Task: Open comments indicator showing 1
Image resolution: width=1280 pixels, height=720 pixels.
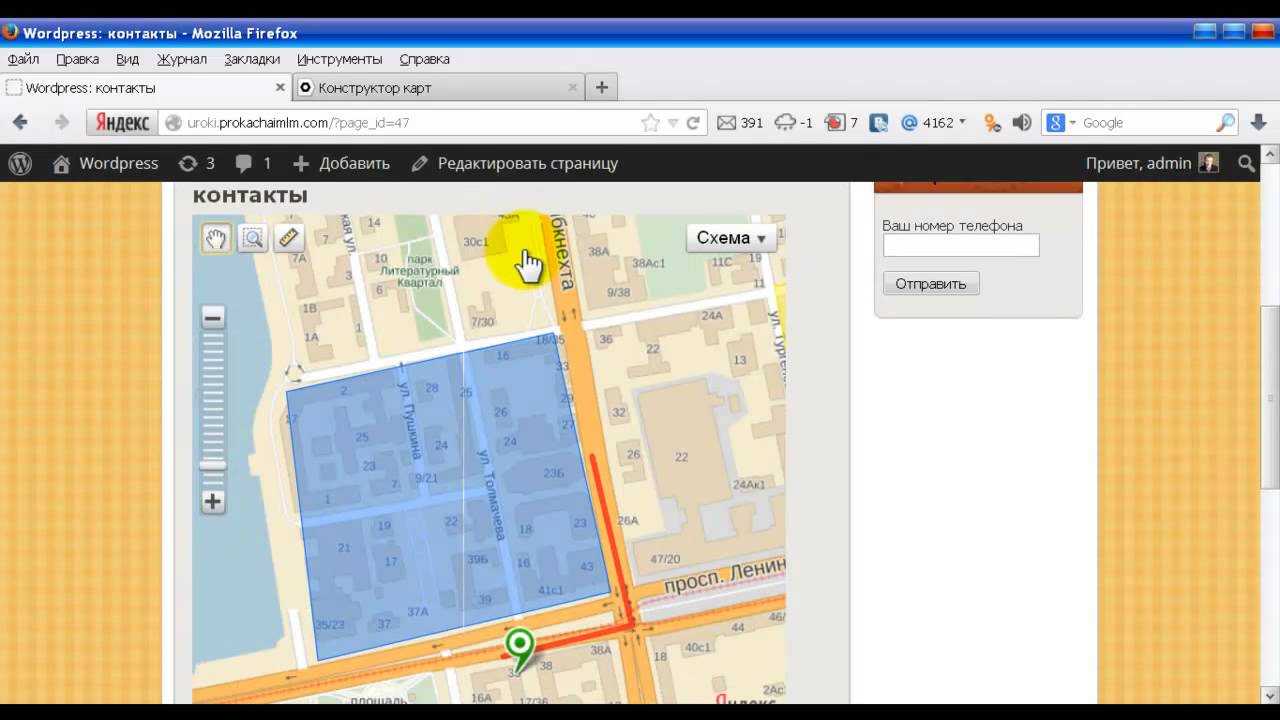Action: point(254,163)
